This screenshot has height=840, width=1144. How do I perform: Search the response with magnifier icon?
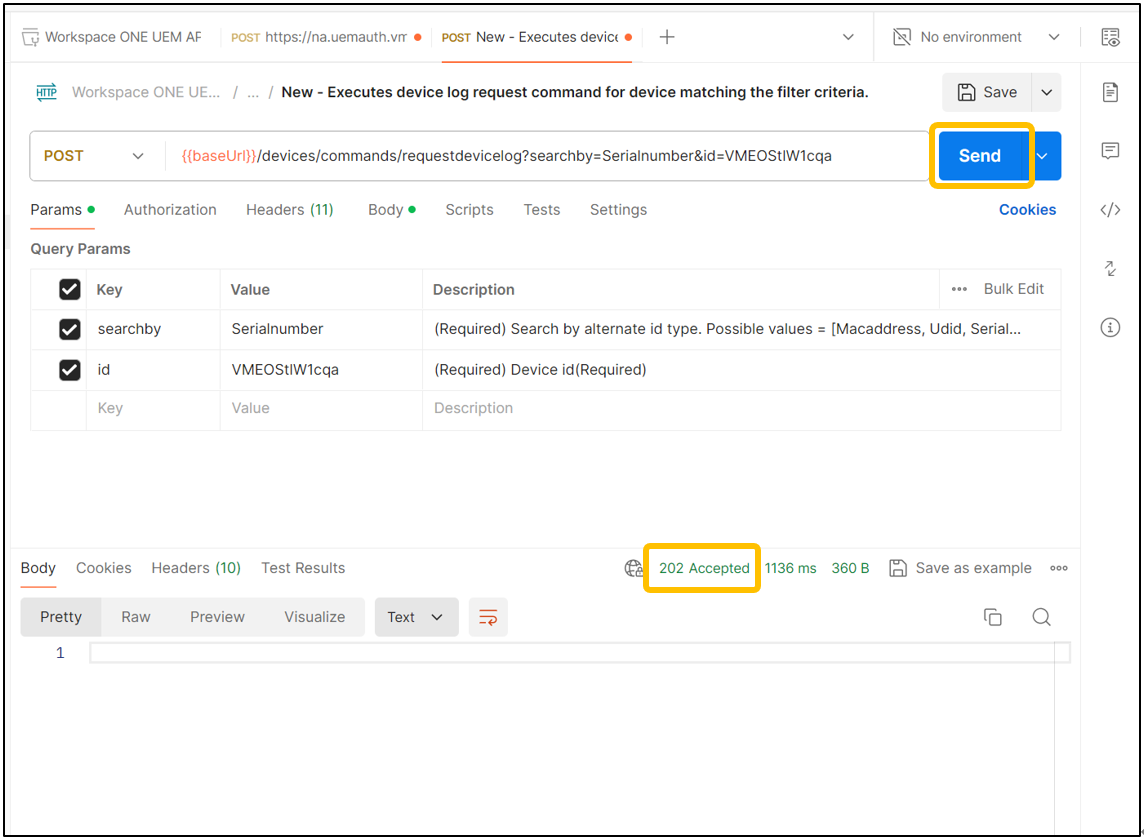(x=1041, y=617)
